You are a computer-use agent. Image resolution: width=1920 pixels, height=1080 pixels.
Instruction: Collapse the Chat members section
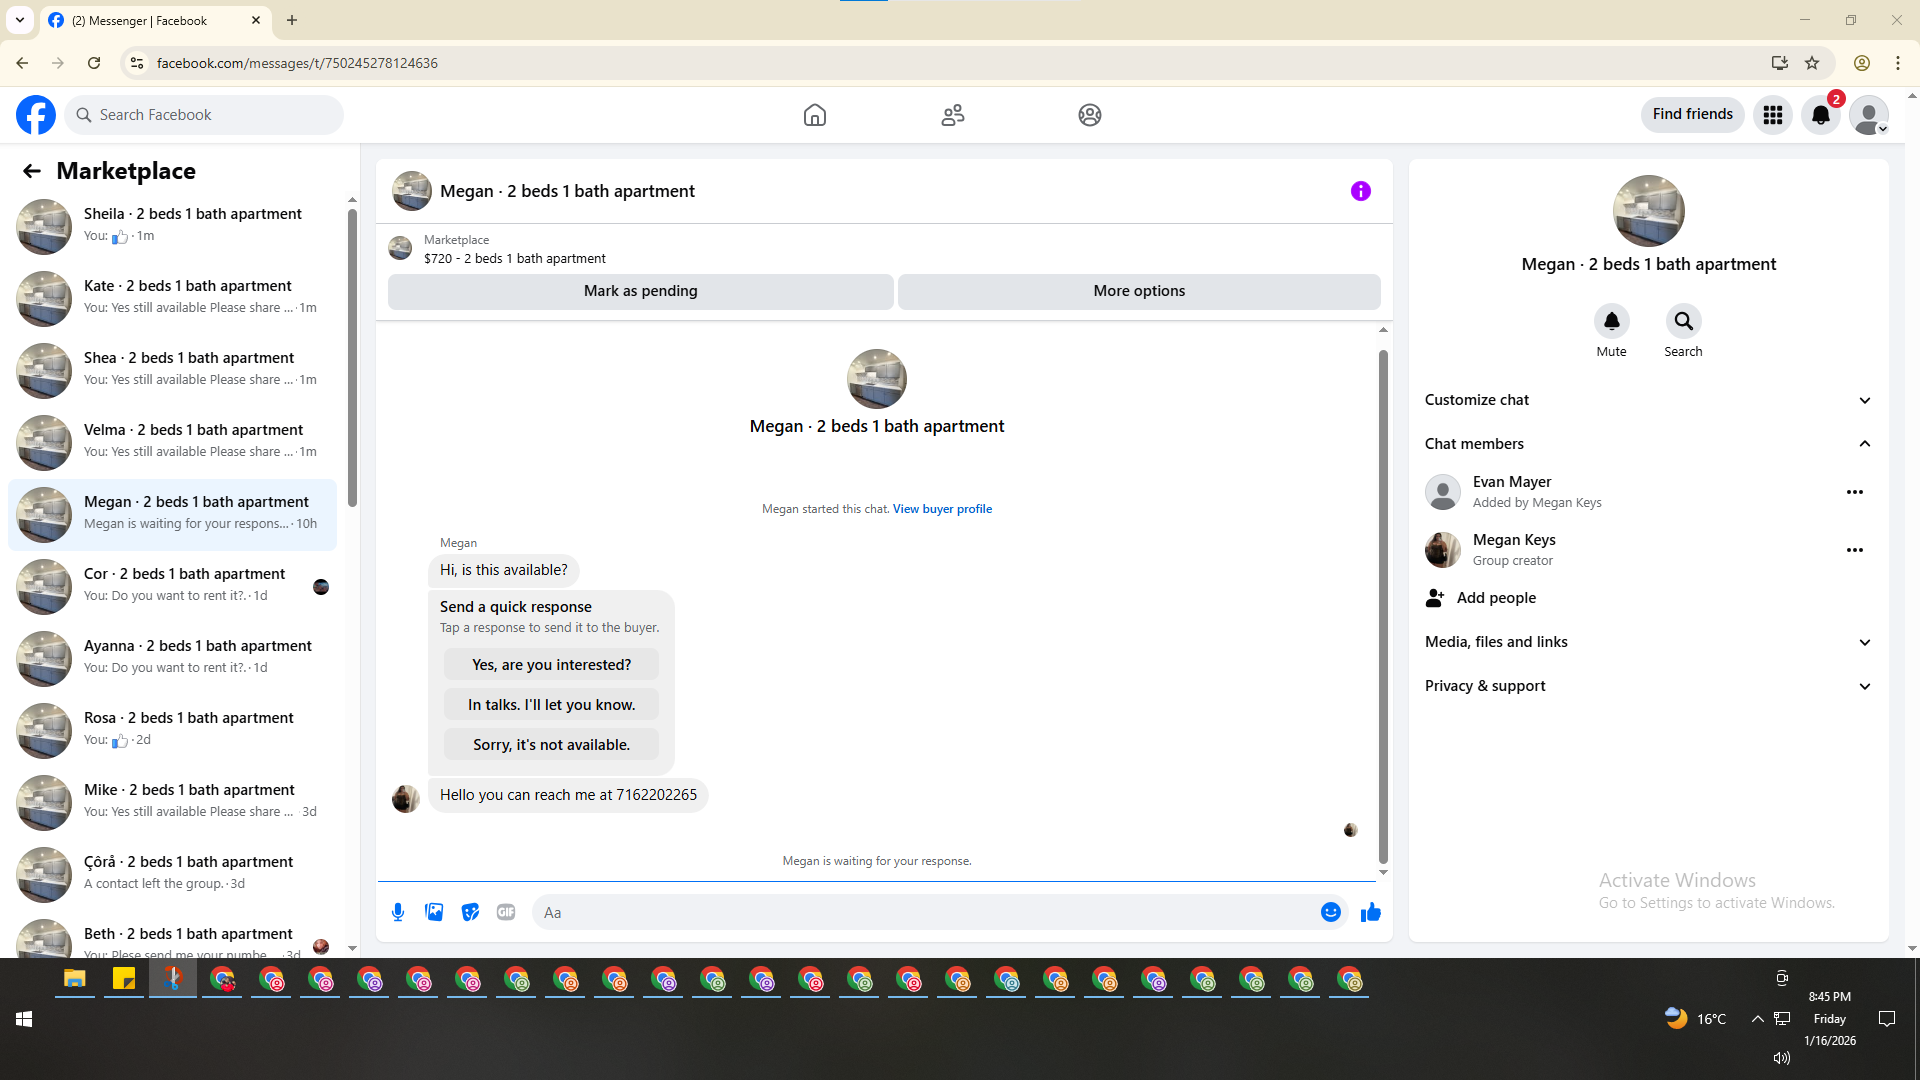(x=1647, y=444)
